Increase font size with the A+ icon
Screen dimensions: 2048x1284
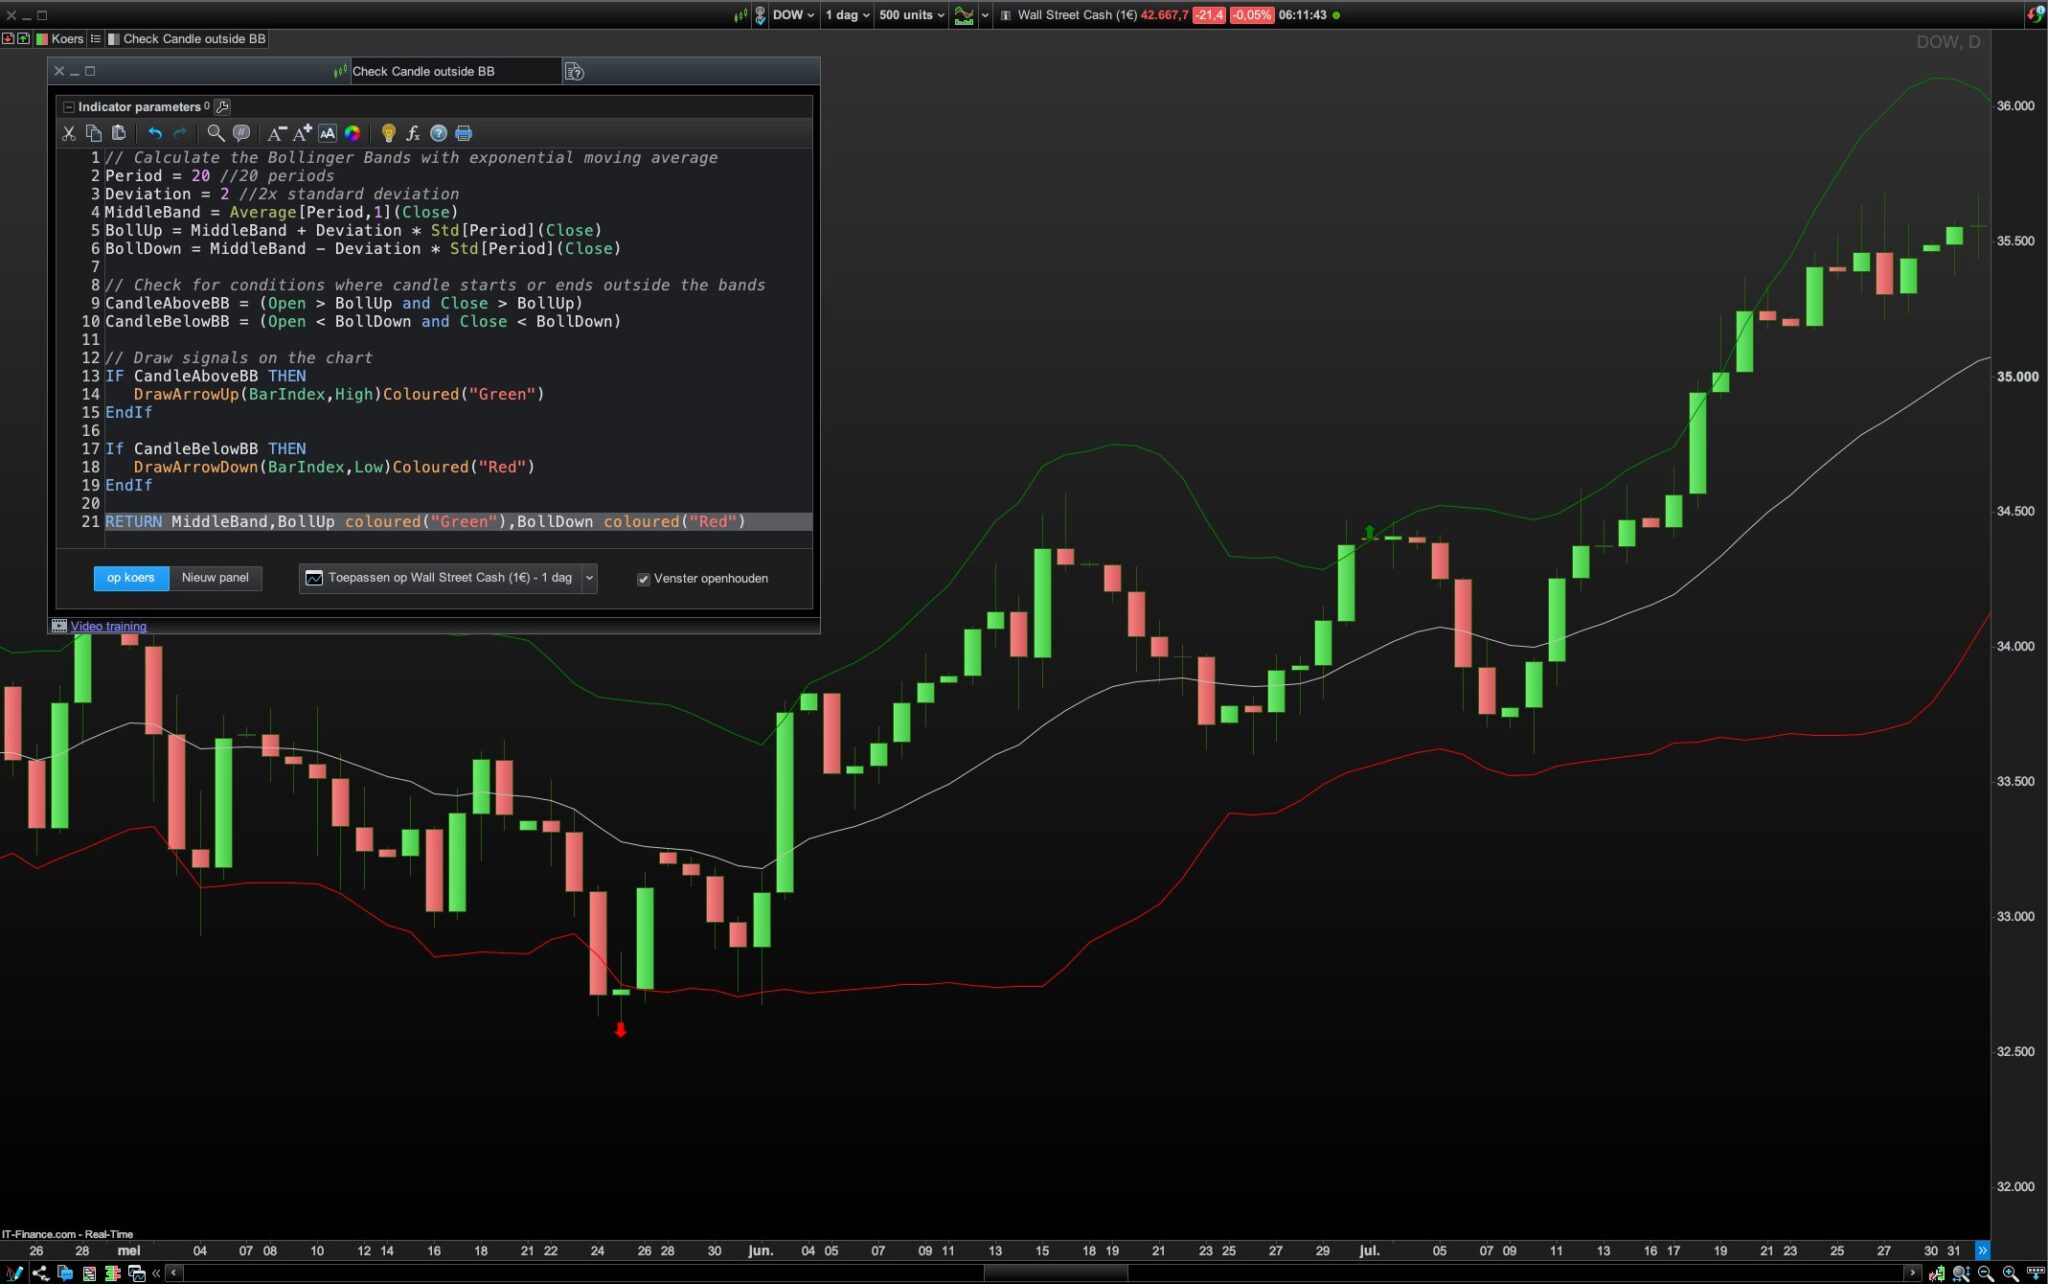(302, 133)
